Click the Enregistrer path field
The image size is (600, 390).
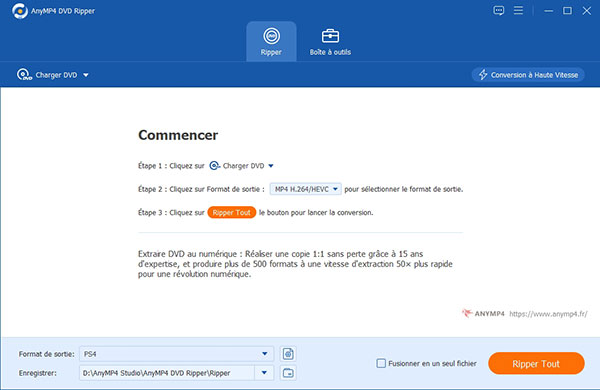pyautogui.click(x=167, y=373)
